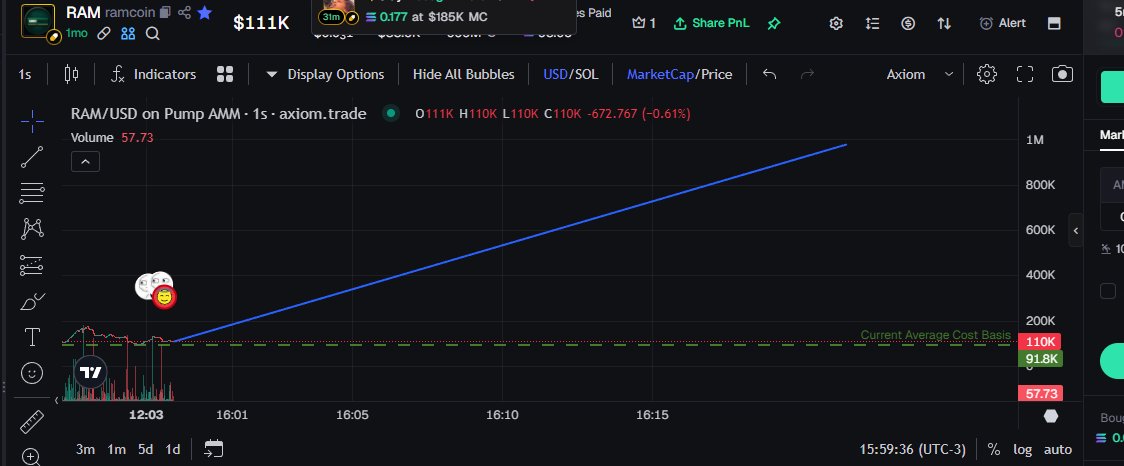The width and height of the screenshot is (1124, 466).
Task: Change the candlestick chart style
Action: tap(71, 74)
